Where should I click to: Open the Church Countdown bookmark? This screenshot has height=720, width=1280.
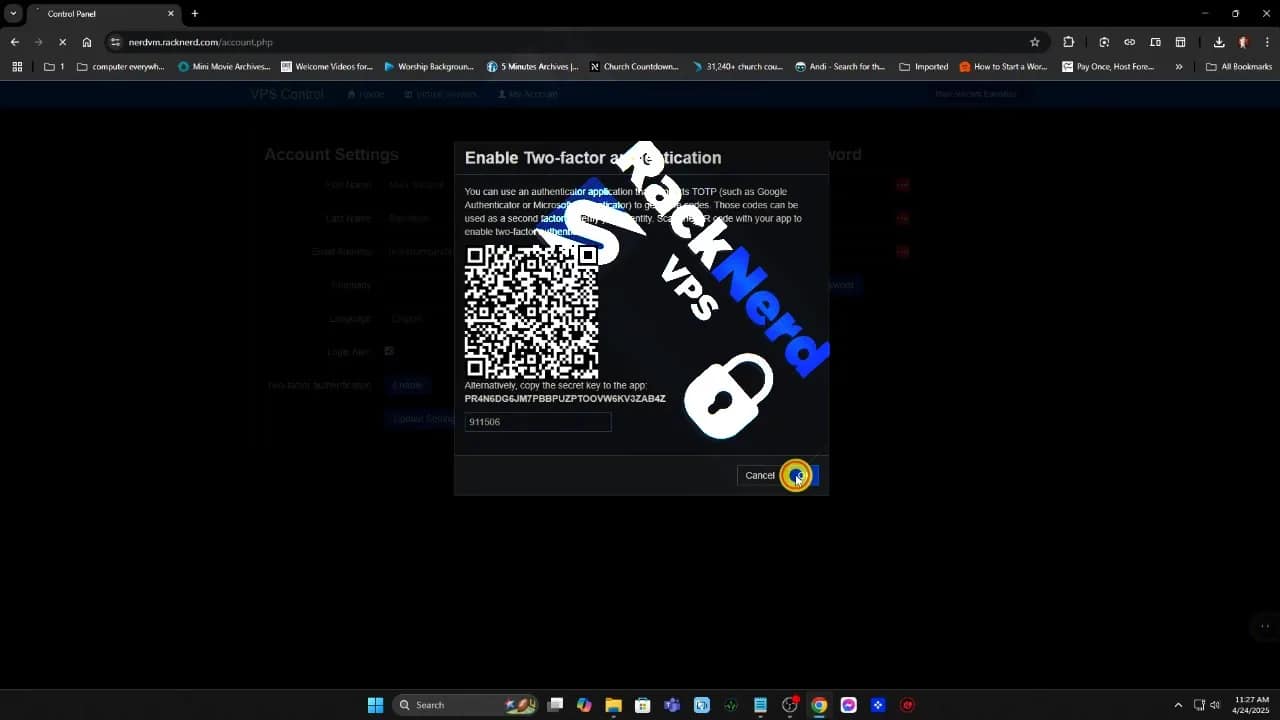(x=634, y=67)
